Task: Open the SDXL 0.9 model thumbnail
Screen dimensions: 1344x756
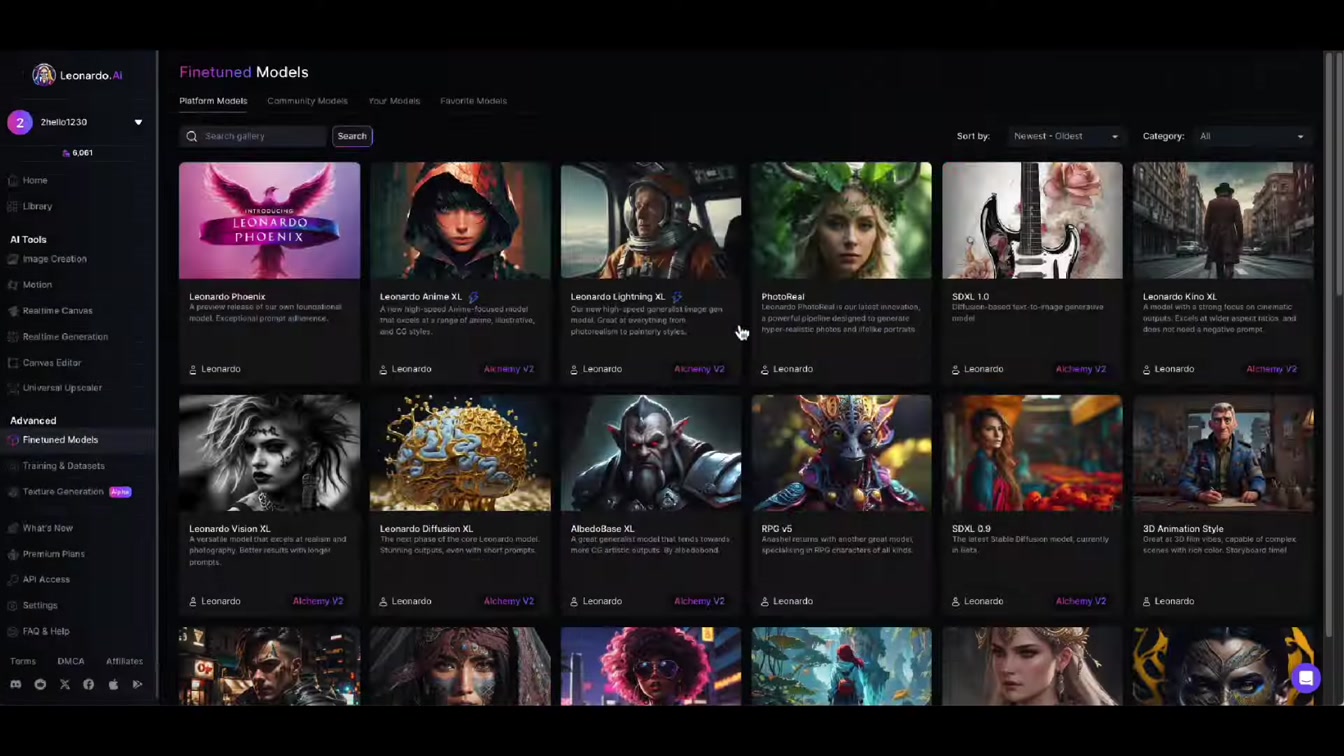Action: point(1032,453)
